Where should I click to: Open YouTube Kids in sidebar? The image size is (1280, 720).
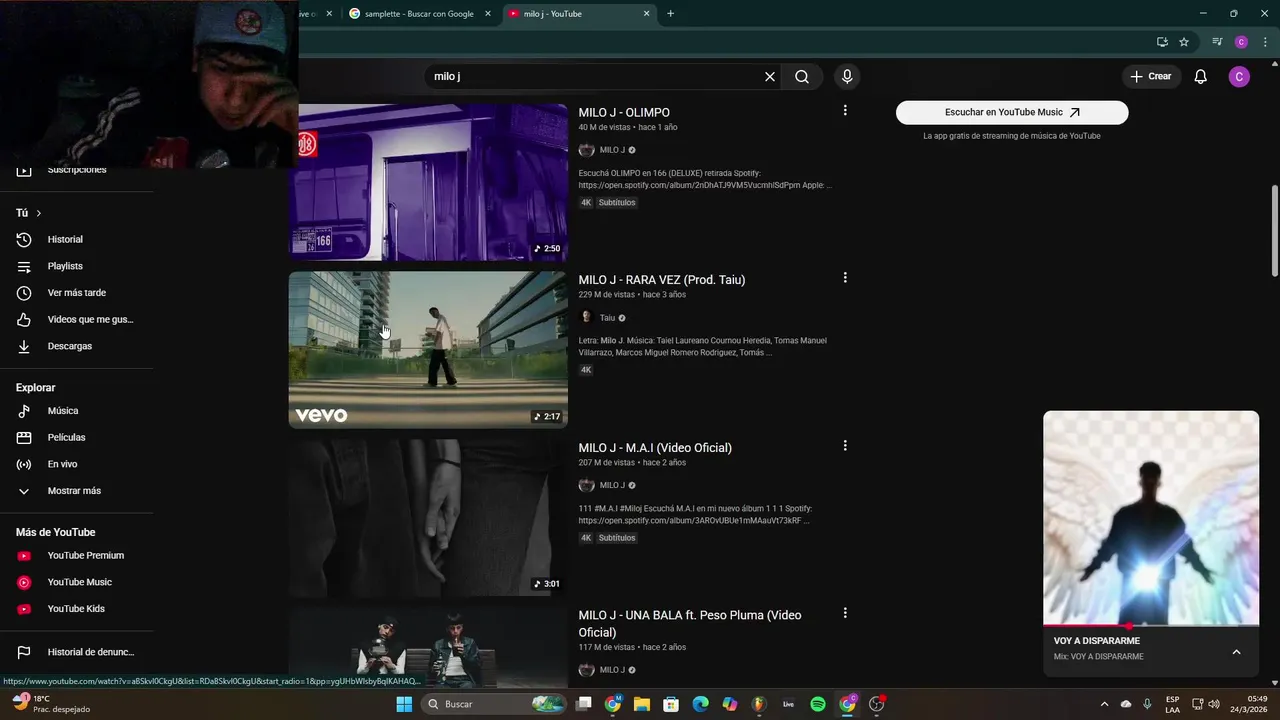(77, 609)
